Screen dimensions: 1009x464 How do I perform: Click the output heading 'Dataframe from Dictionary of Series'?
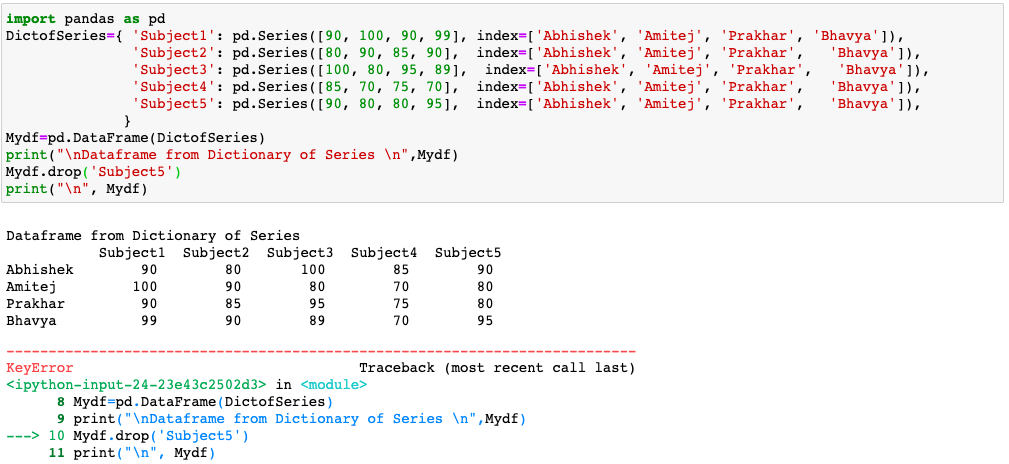tap(153, 236)
